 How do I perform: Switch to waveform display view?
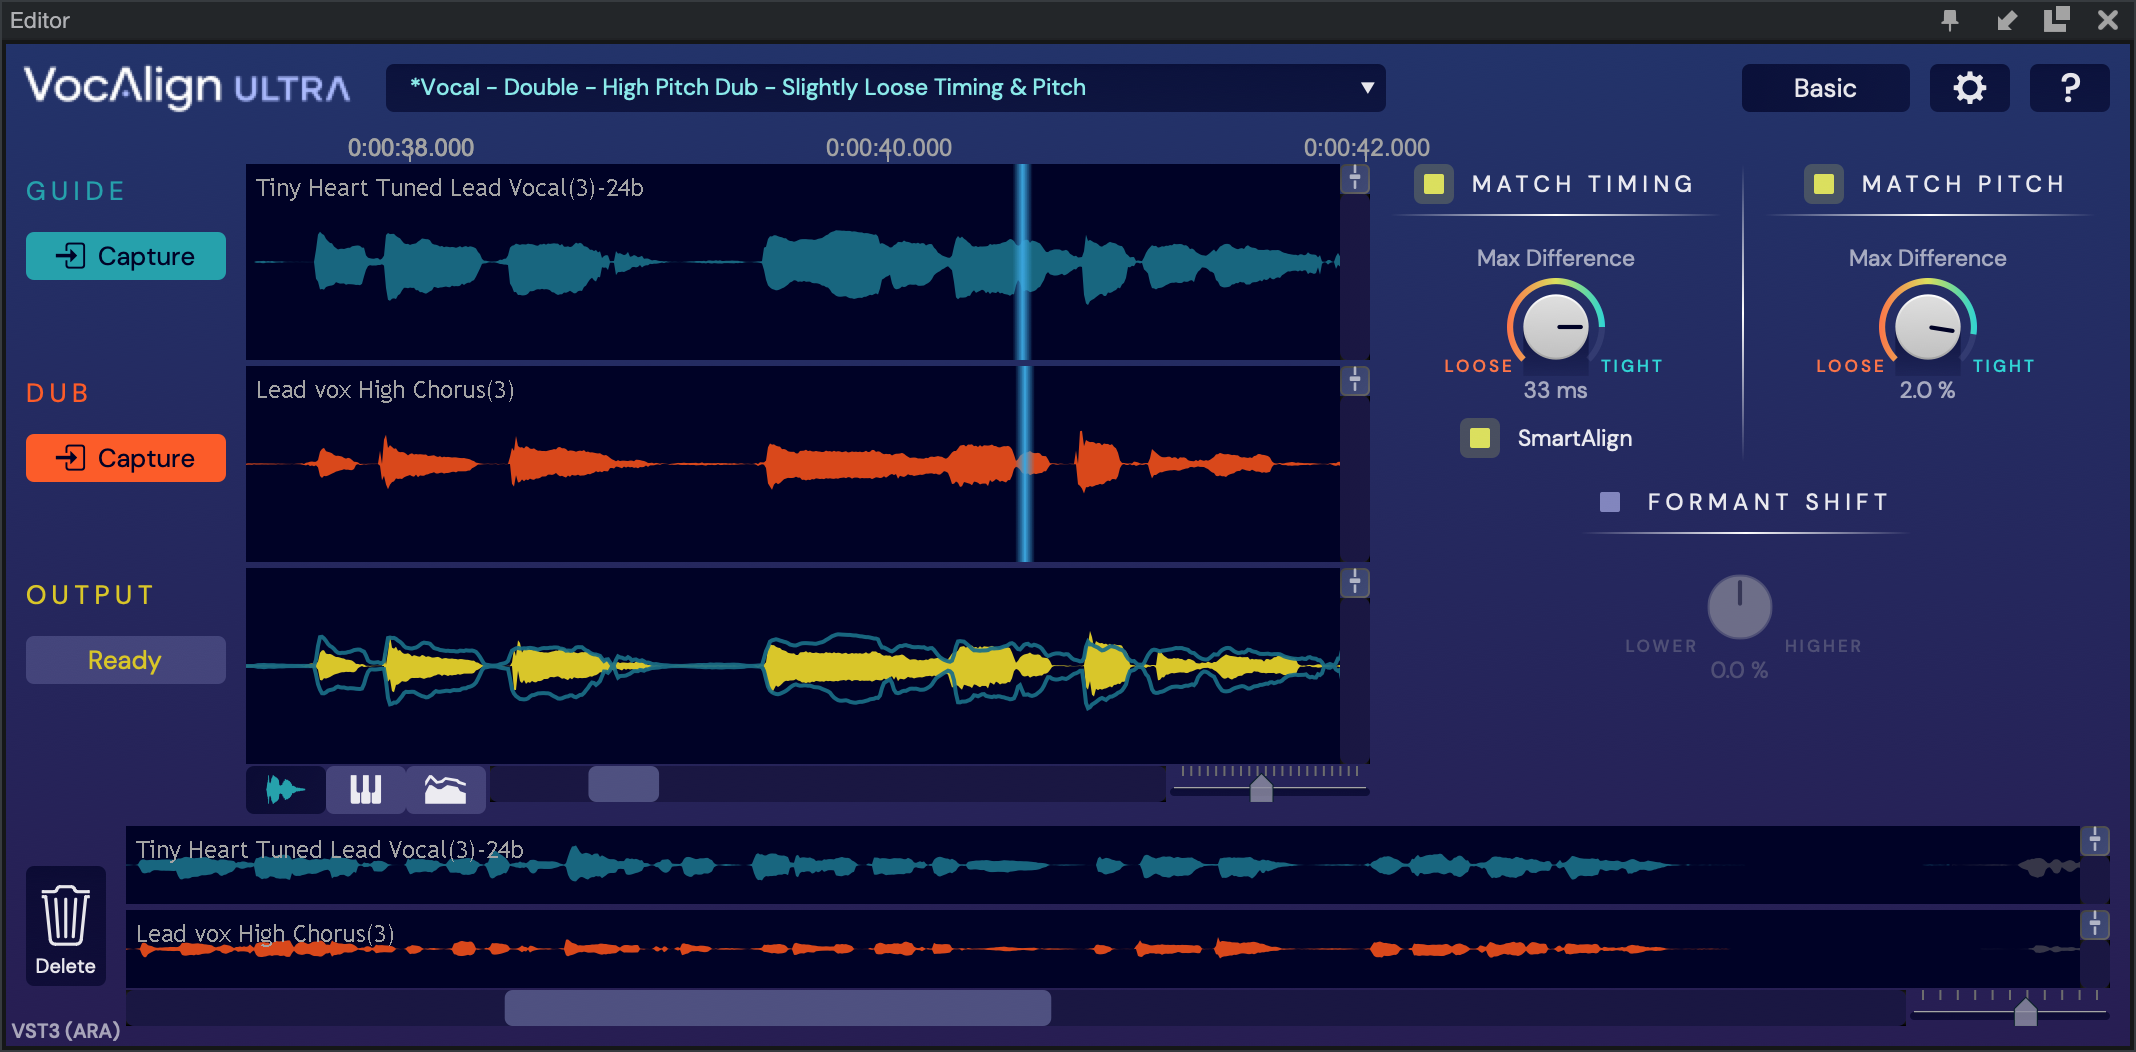pyautogui.click(x=285, y=790)
